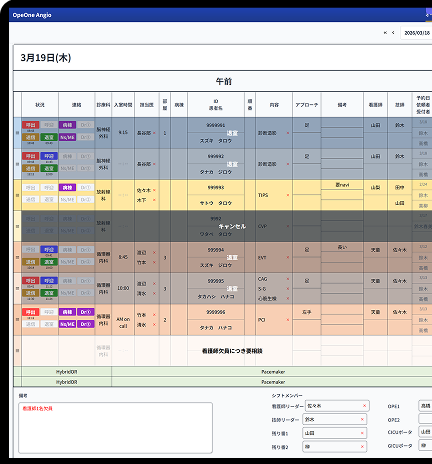Open the cancelled CVP case row
The image size is (432, 464).
click(227, 226)
